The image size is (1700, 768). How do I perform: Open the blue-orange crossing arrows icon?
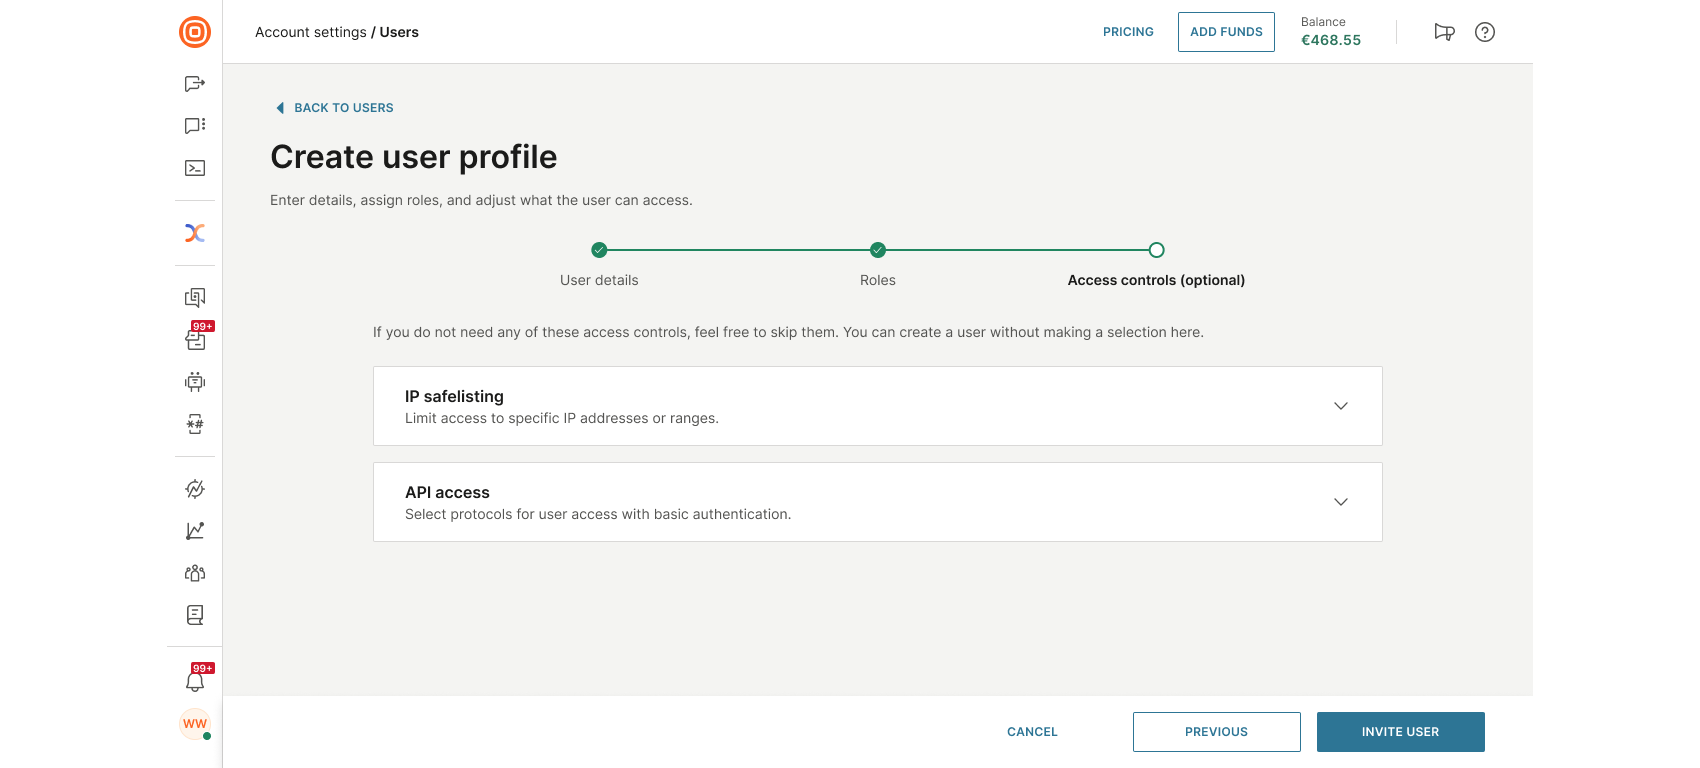(x=195, y=233)
